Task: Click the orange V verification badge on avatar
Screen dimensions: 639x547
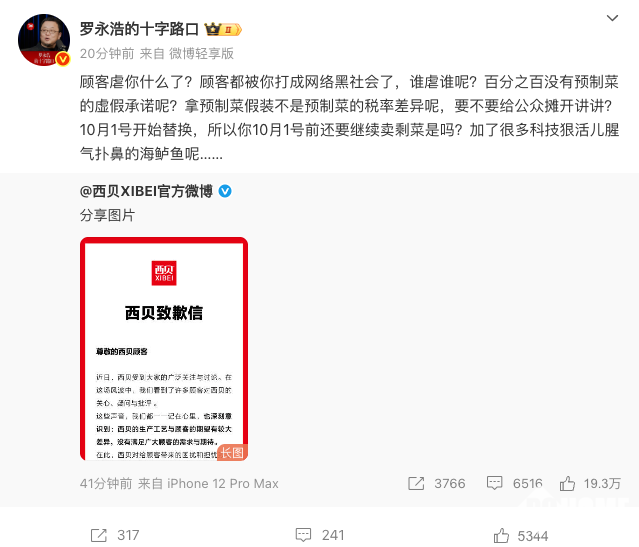Action: (63, 60)
